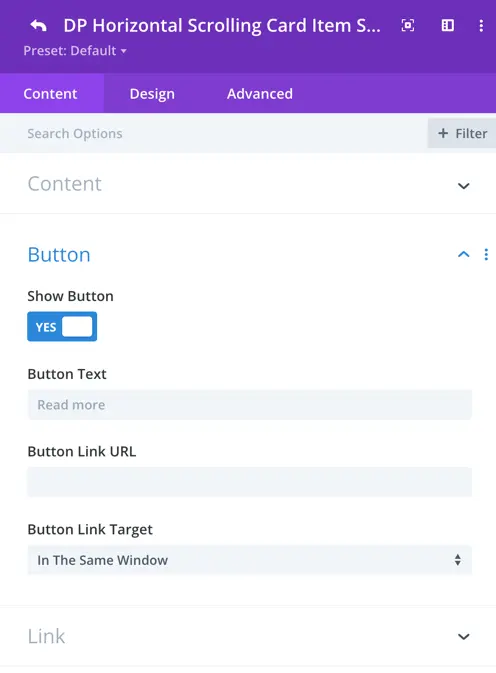496x673 pixels.
Task: Open the Preset: Default dropdown
Action: tap(75, 51)
